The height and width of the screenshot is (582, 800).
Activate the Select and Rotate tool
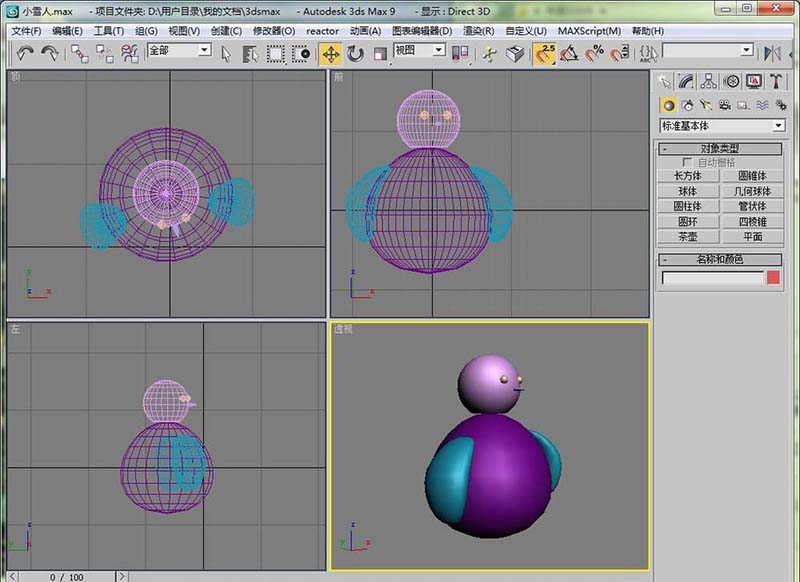tap(355, 54)
